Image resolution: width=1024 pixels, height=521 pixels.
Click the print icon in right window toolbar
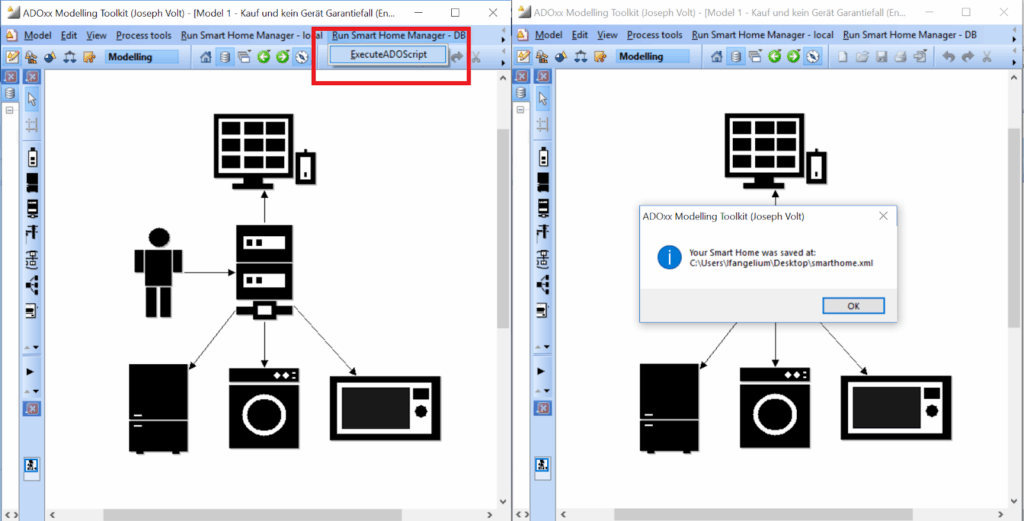pos(901,57)
